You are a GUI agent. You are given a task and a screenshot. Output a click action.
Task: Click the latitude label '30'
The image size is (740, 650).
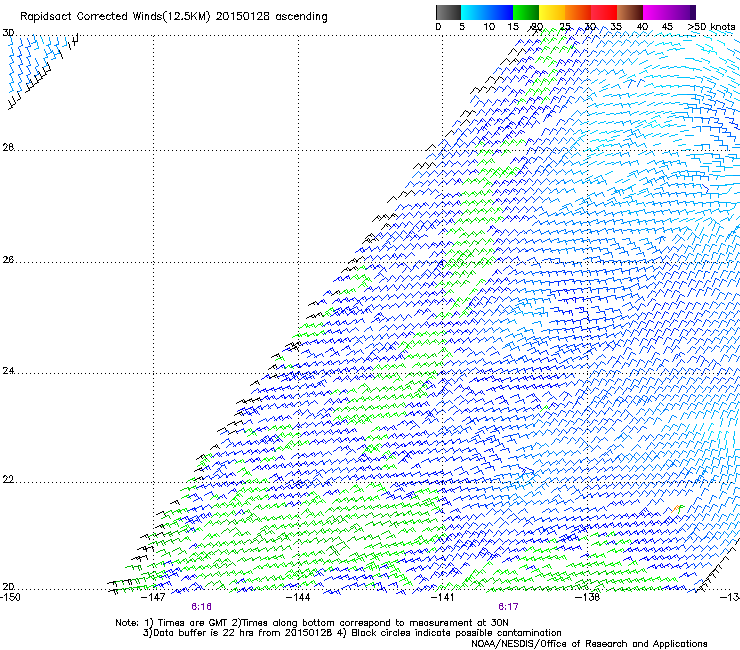8,33
